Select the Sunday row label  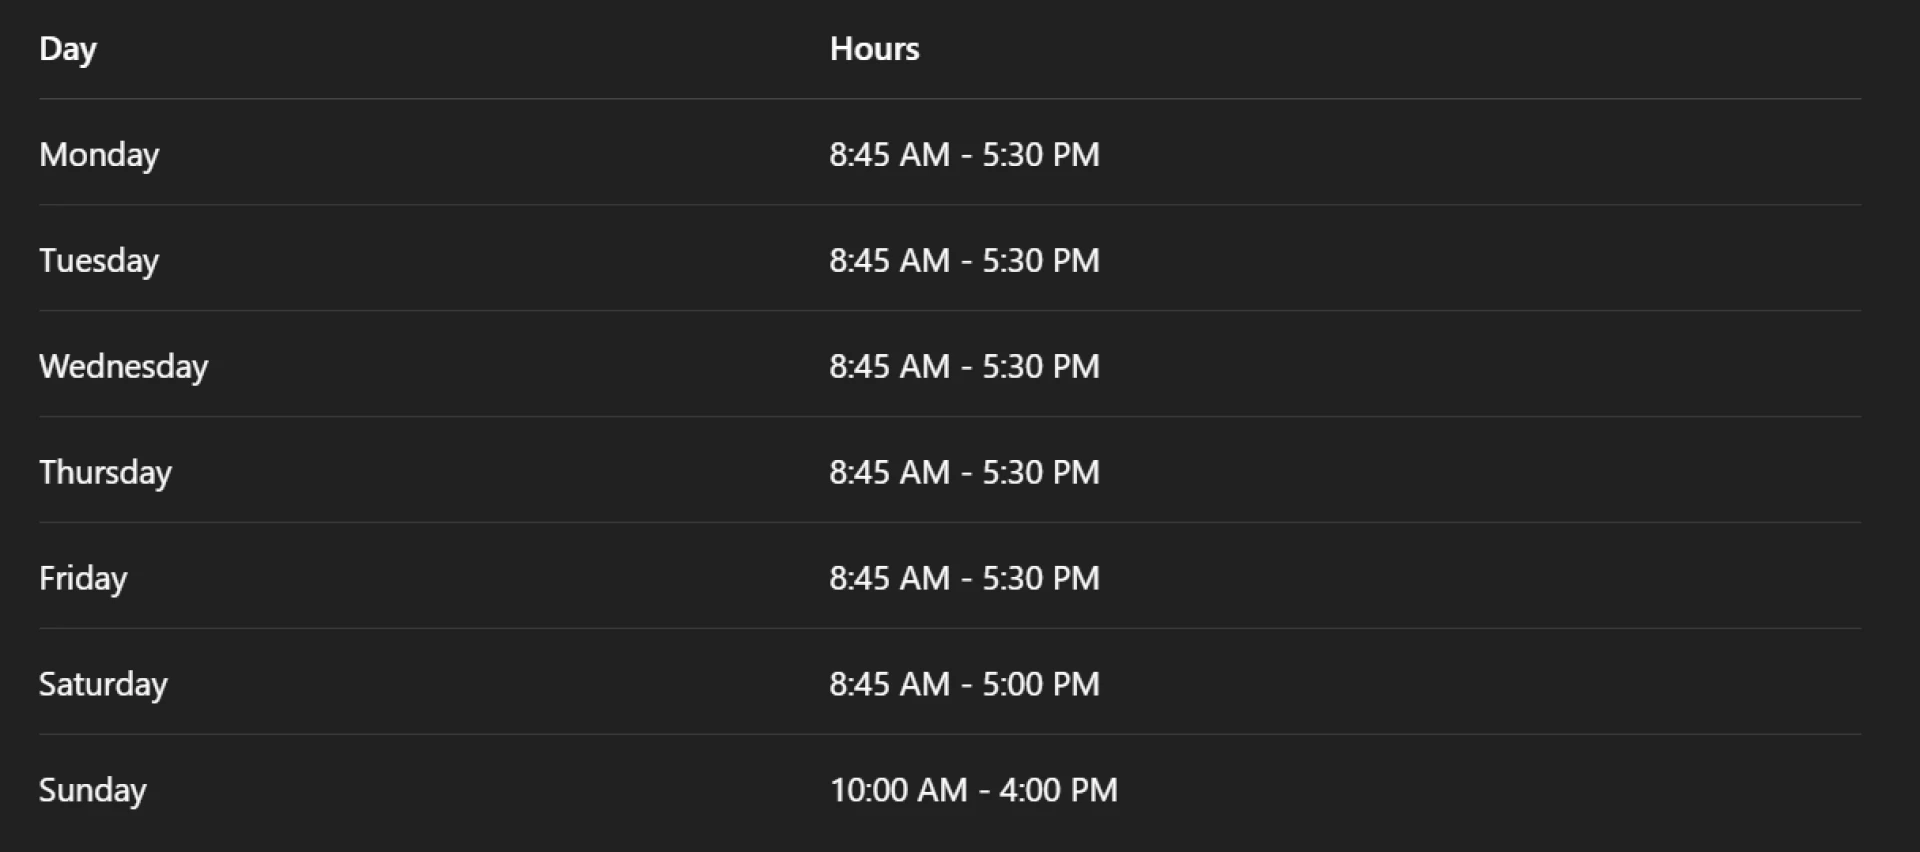92,791
